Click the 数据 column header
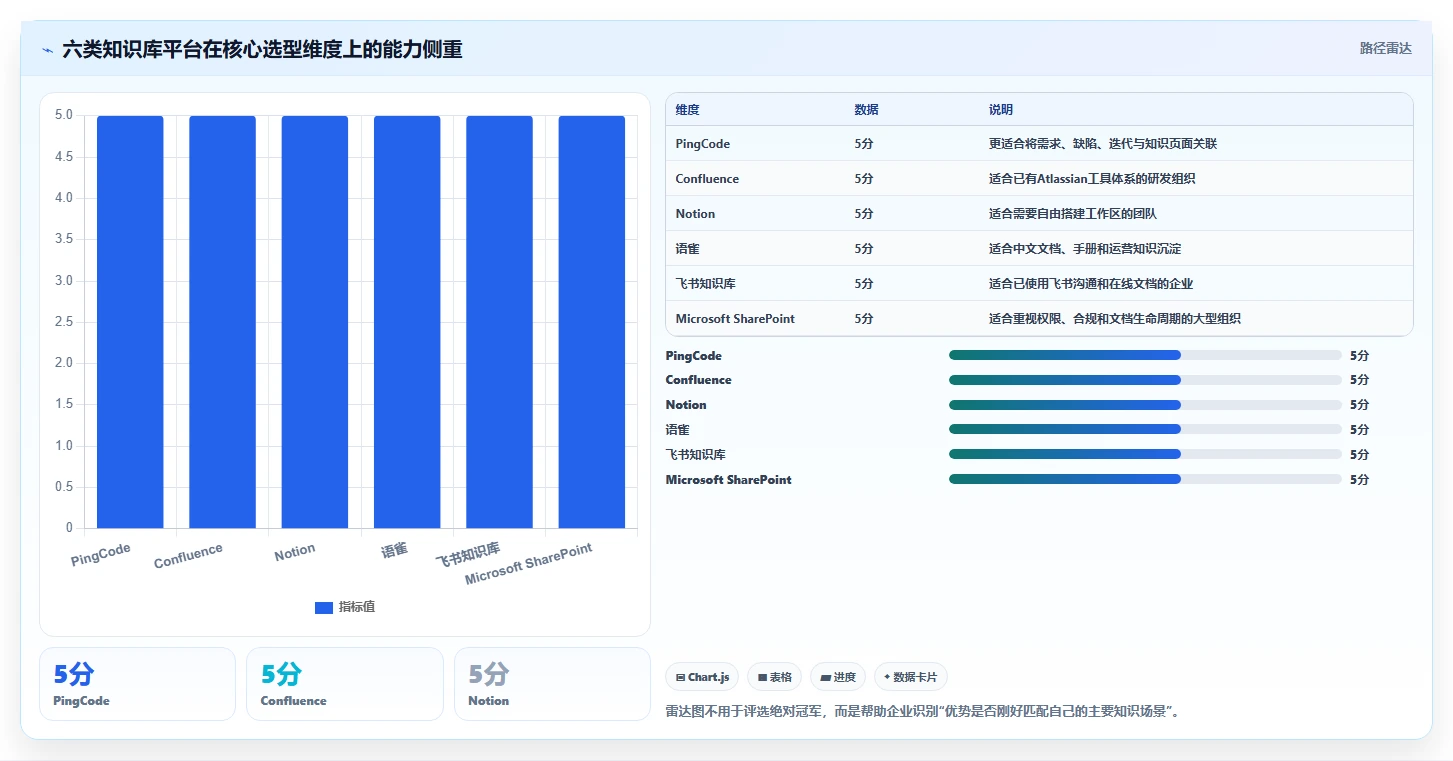 coord(867,110)
